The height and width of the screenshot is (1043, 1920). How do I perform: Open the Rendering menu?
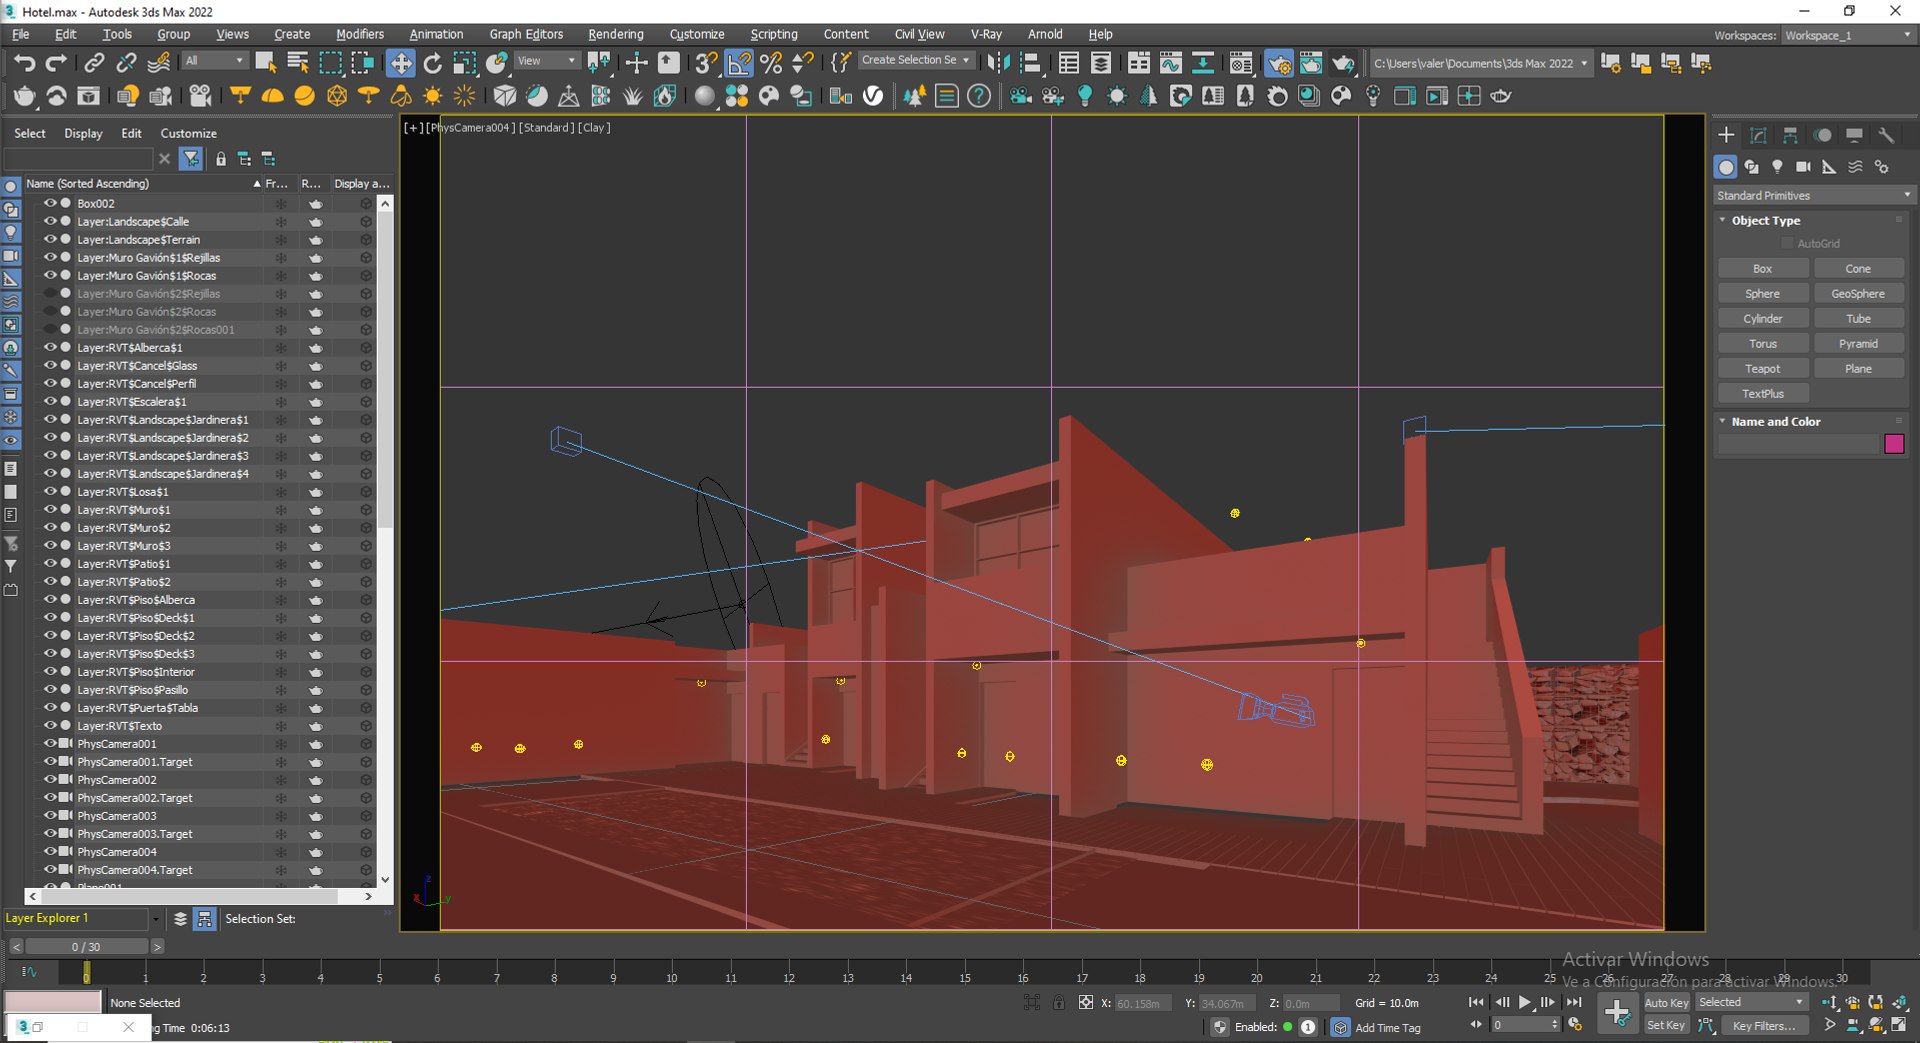(615, 34)
